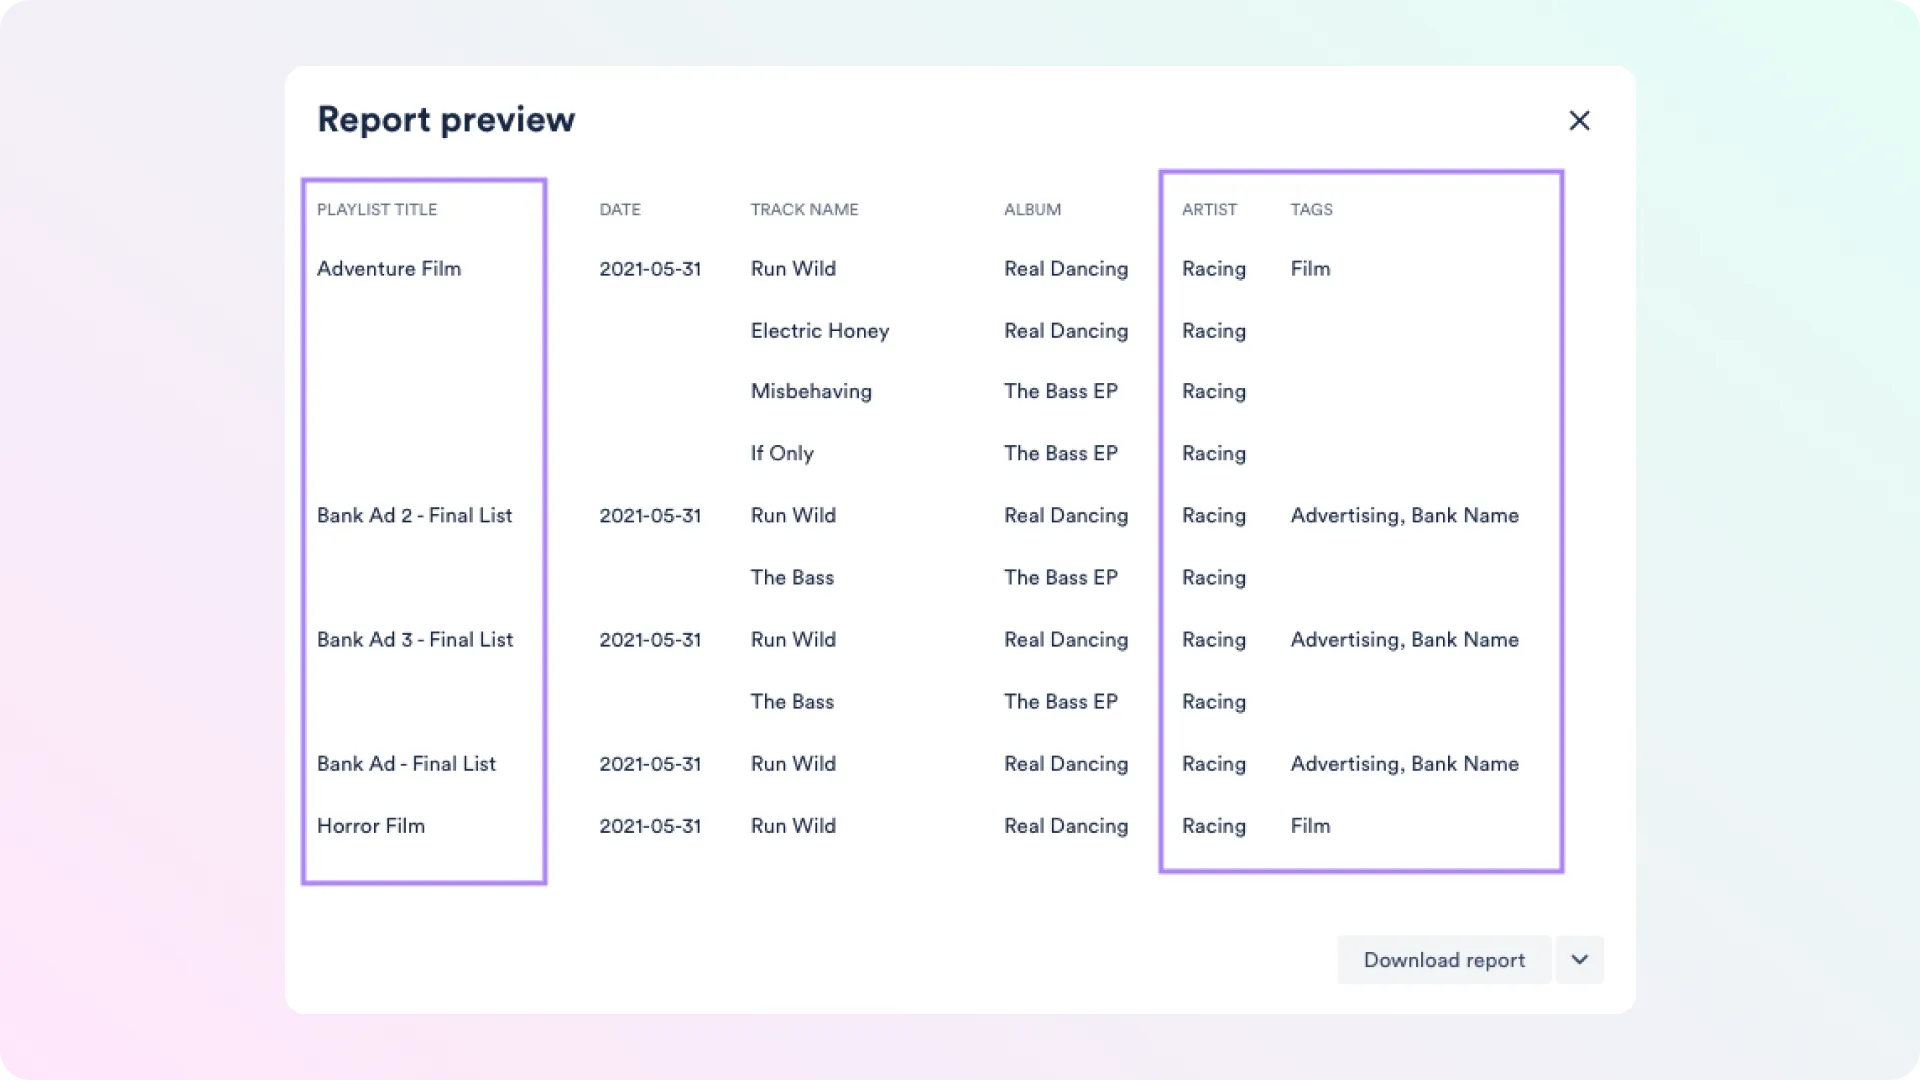The height and width of the screenshot is (1080, 1920).
Task: Close the Report preview dialog
Action: [x=1579, y=120]
